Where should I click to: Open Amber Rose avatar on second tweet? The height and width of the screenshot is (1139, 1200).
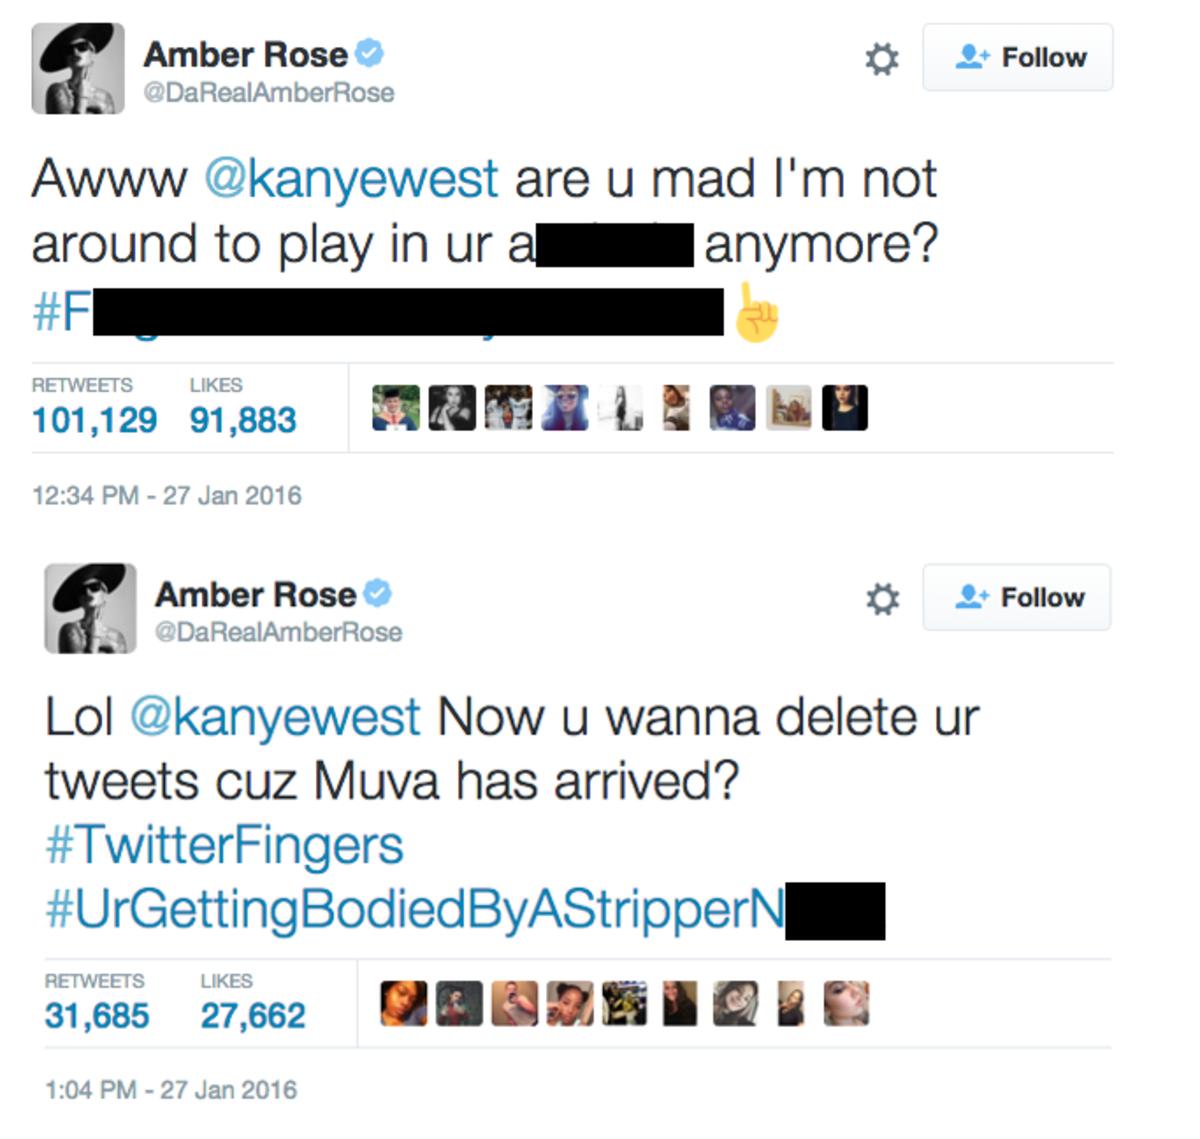pos(90,608)
